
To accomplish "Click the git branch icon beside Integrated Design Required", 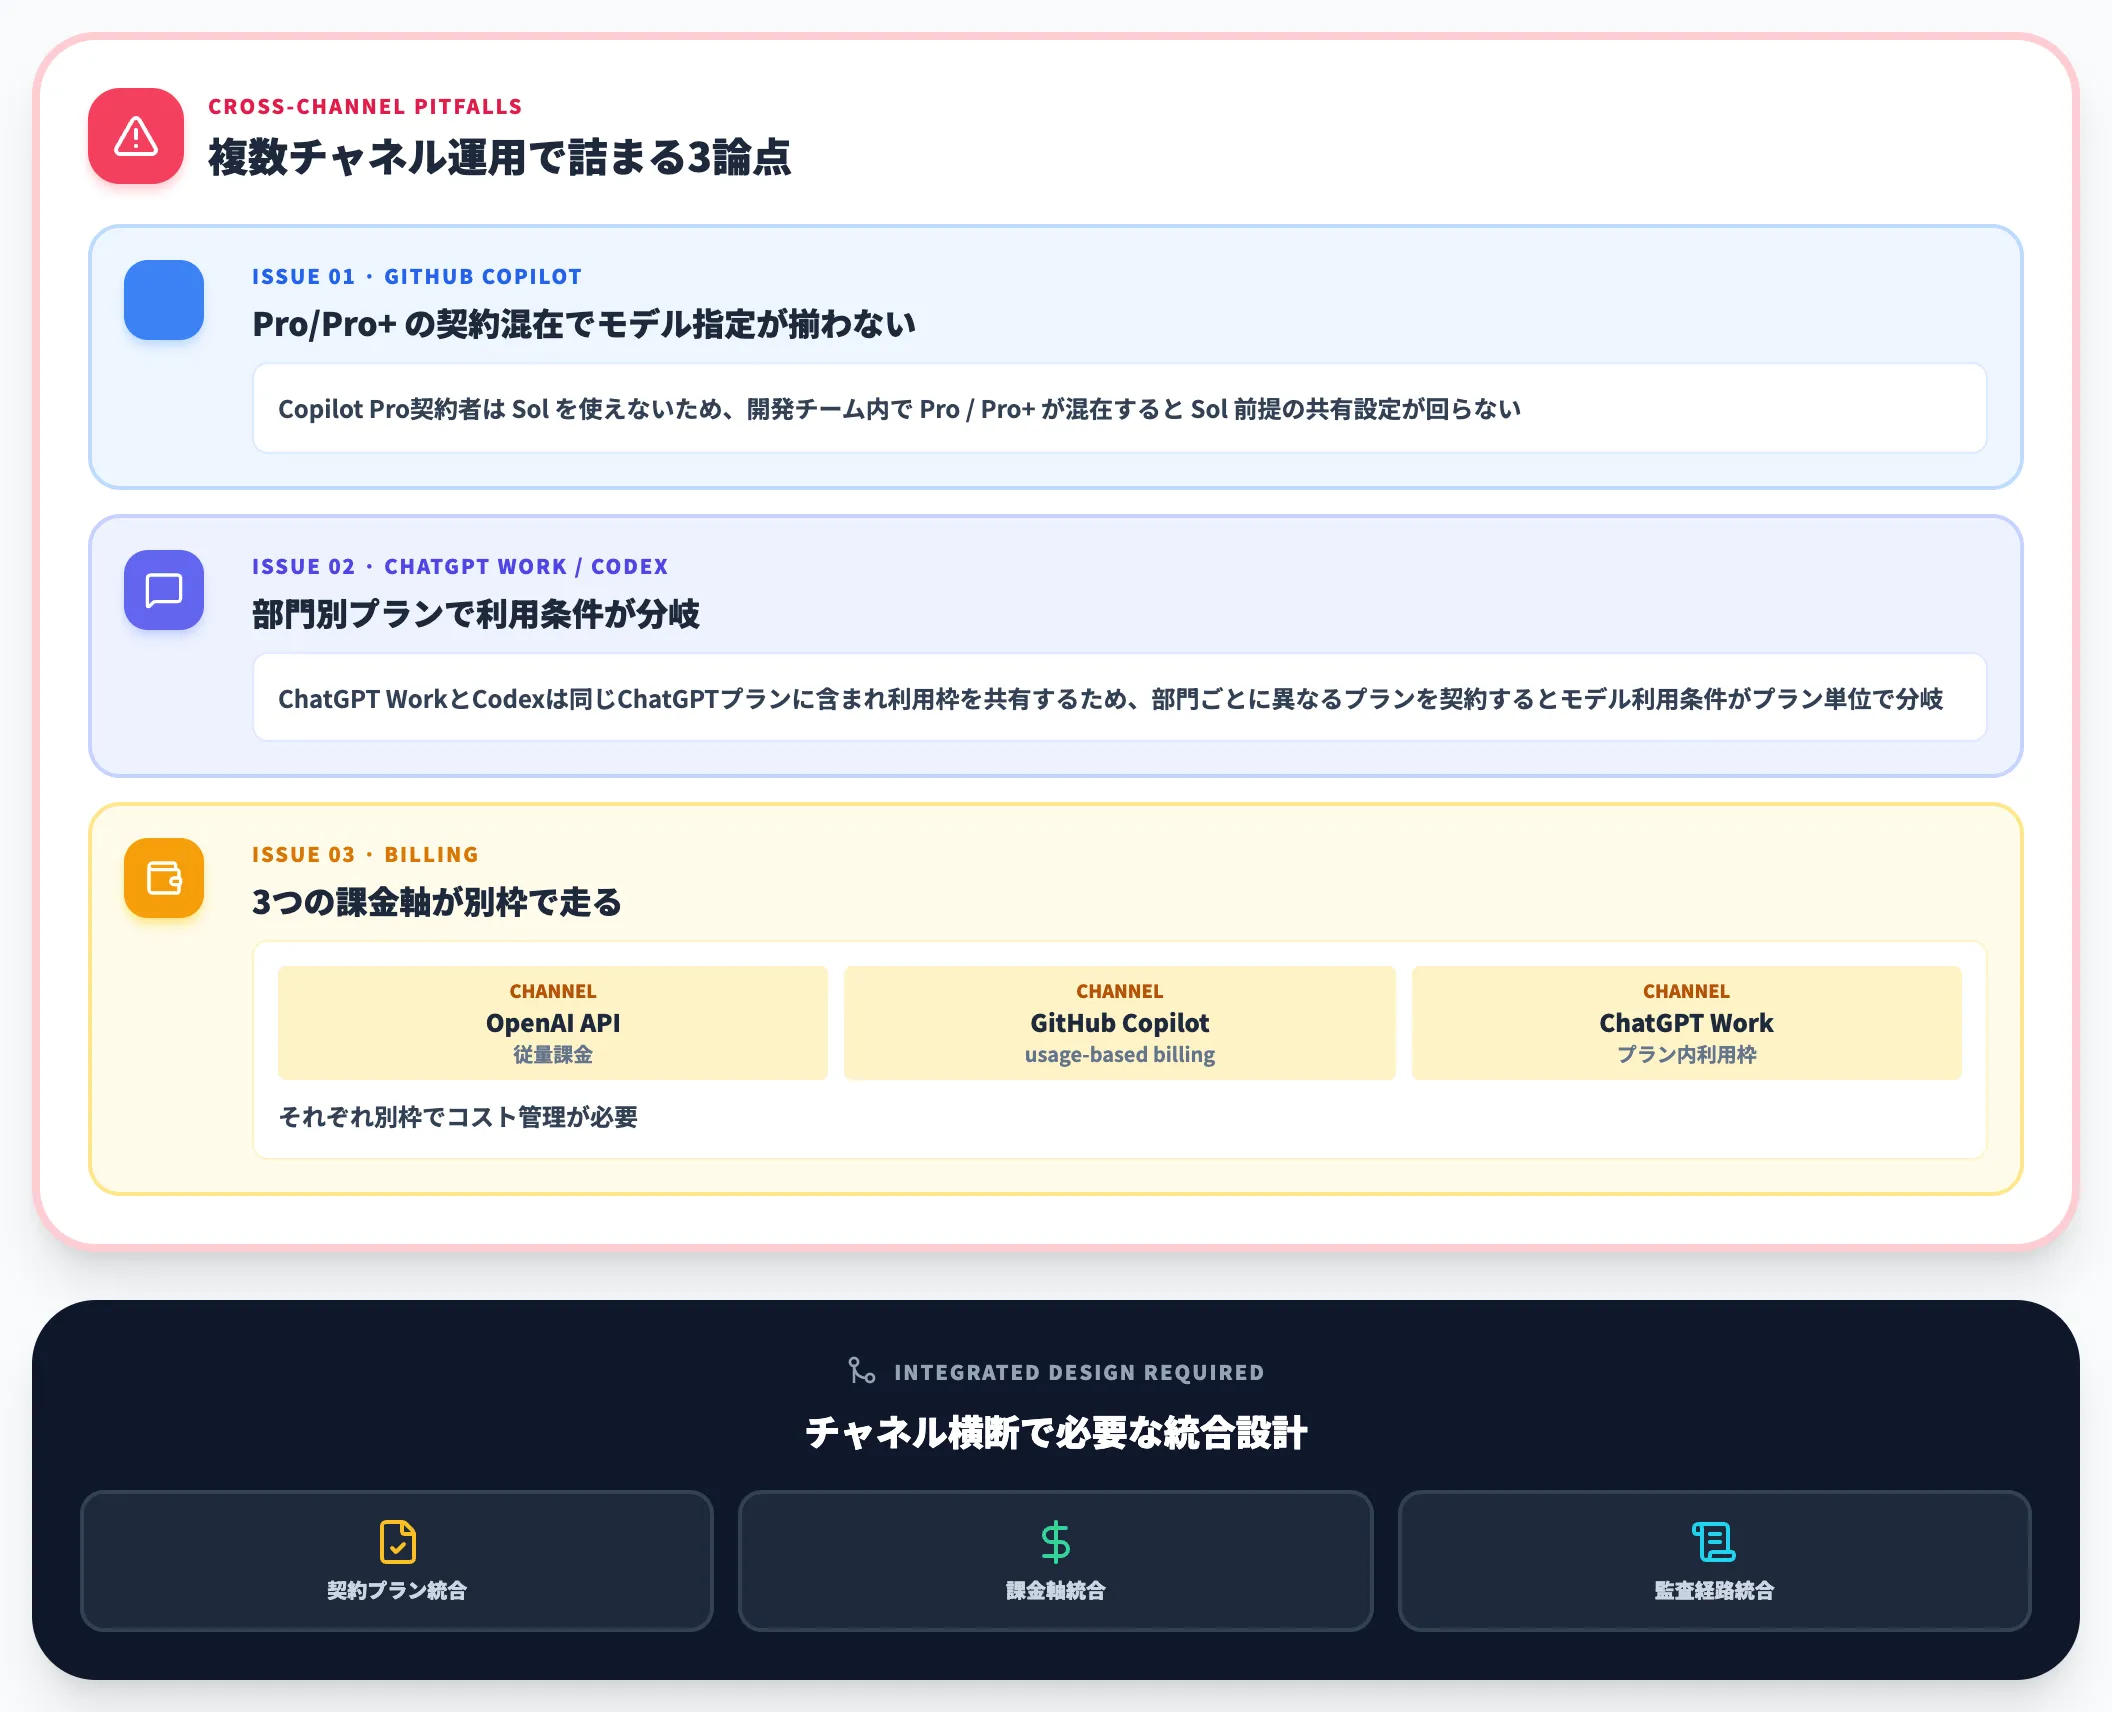I will tap(861, 1371).
